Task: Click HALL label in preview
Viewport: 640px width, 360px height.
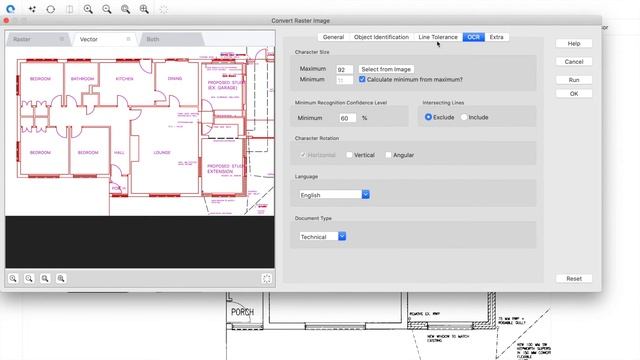Action: tap(119, 152)
